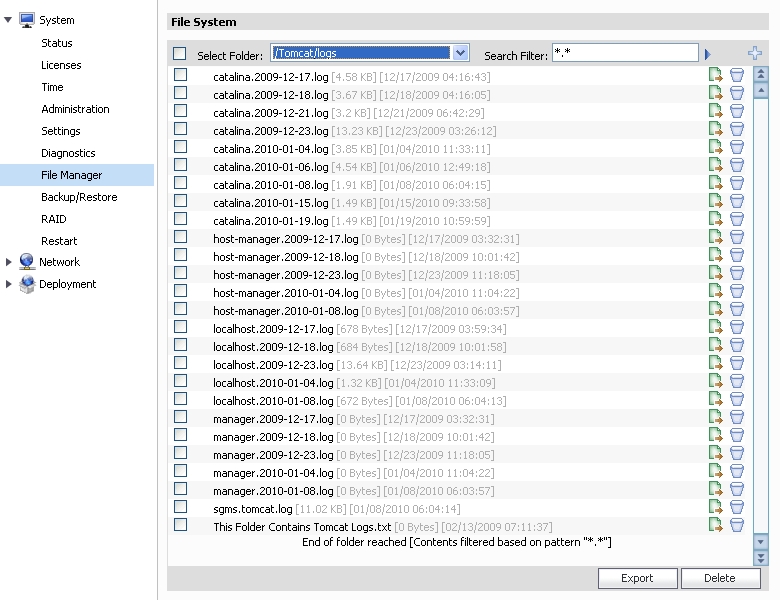Screen dimensions: 780x600
Task: Click the single scroll-down arrow
Action: pos(761,542)
